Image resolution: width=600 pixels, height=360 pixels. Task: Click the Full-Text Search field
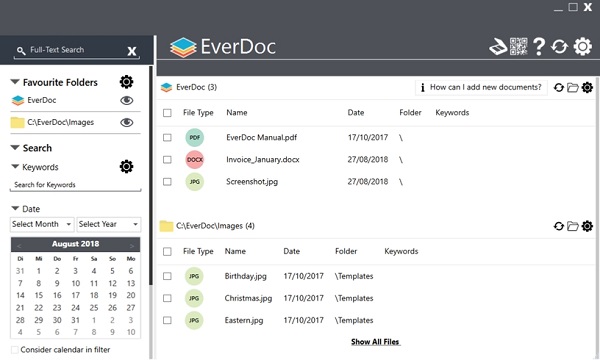coord(72,50)
